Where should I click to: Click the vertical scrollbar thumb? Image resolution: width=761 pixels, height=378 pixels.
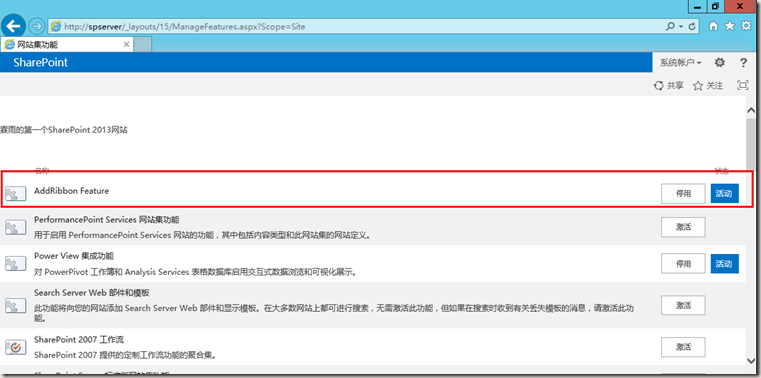point(750,144)
